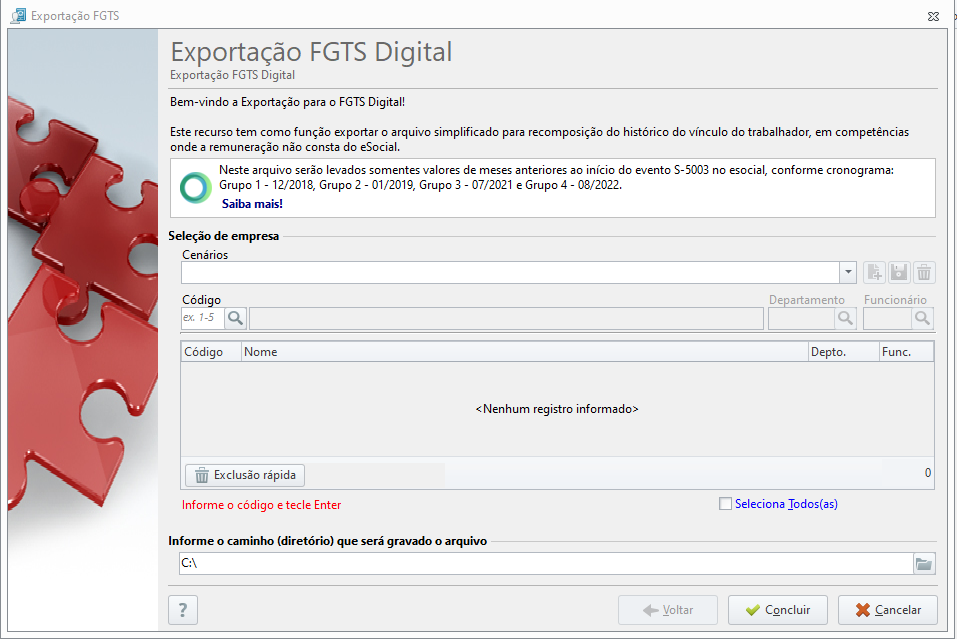
Task: Delete the scenario using the trash icon
Action: coord(924,272)
